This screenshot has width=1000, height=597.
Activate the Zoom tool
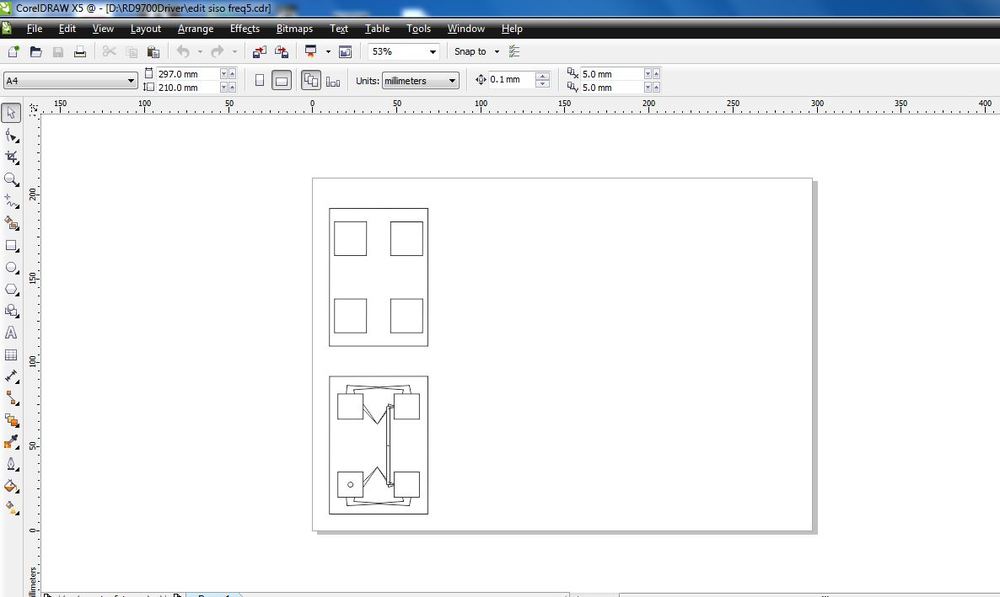(11, 179)
